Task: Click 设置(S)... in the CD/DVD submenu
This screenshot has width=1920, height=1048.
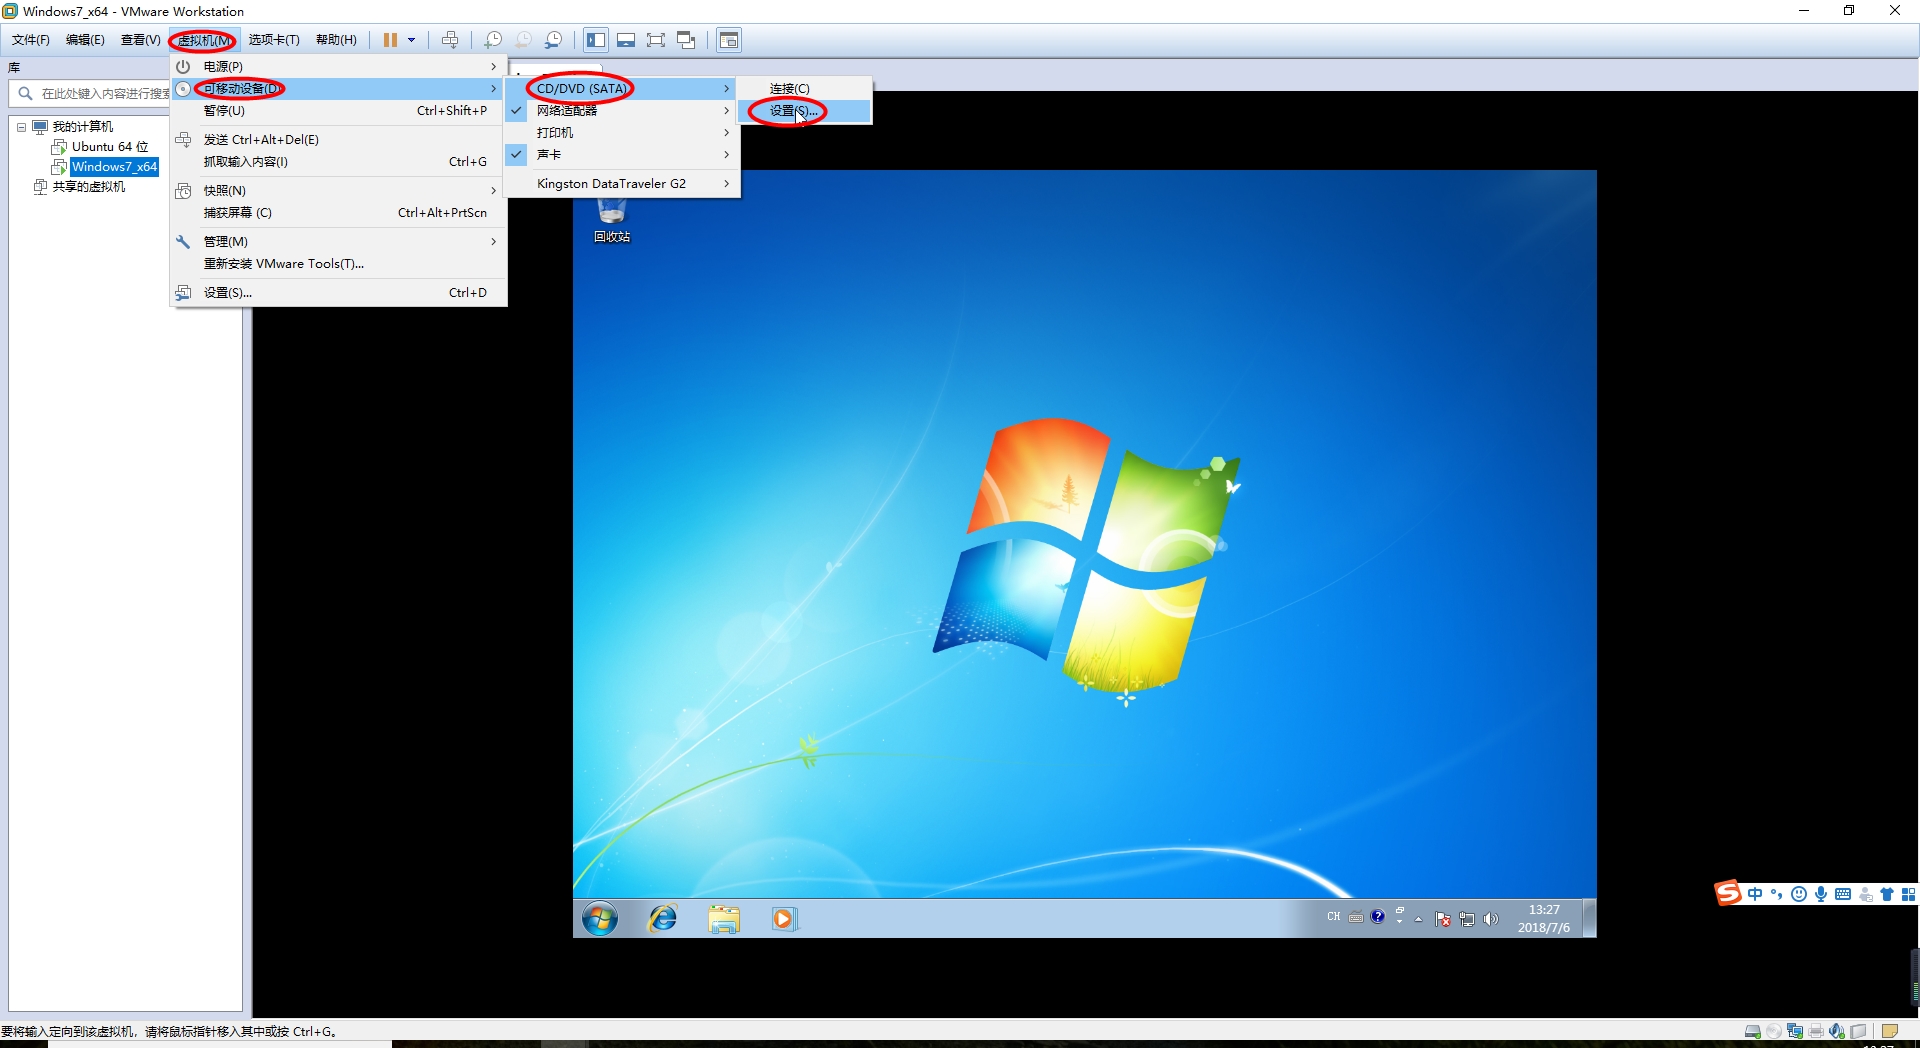Action: (x=805, y=110)
